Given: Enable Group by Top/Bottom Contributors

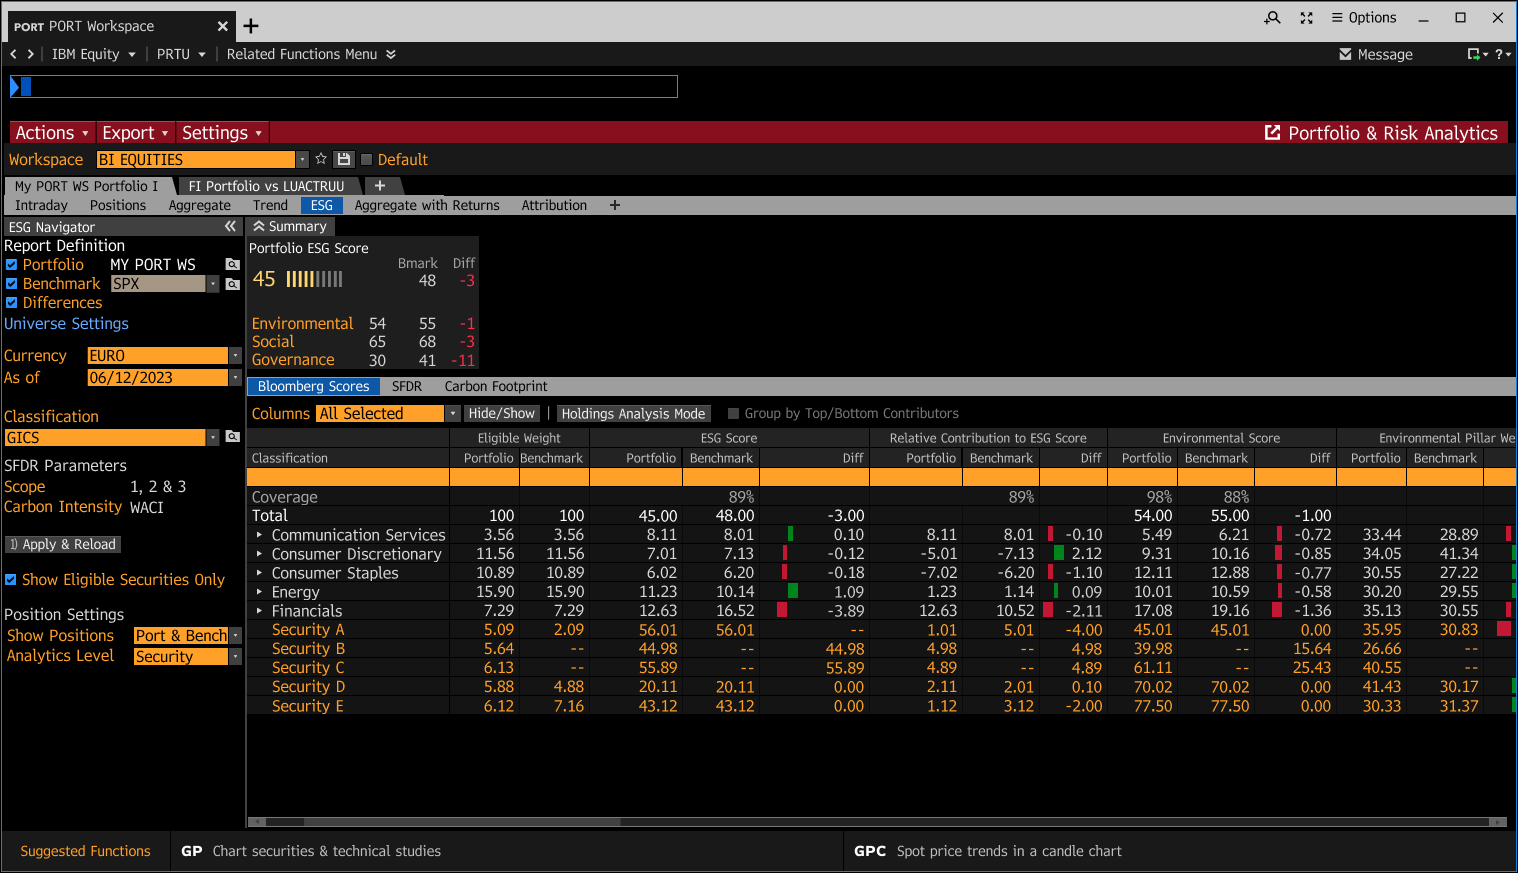Looking at the screenshot, I should point(733,414).
